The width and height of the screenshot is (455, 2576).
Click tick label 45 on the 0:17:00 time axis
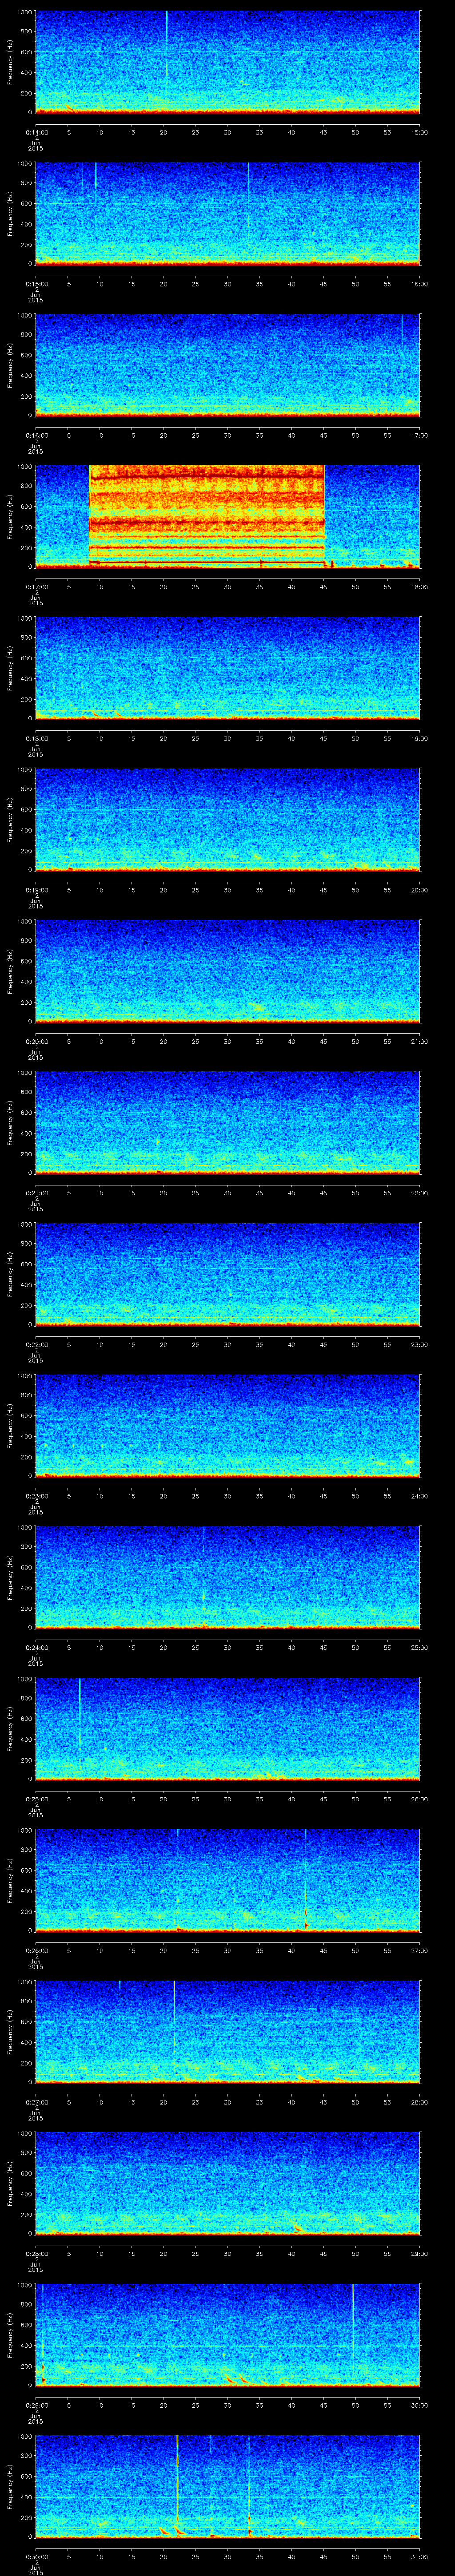pyautogui.click(x=323, y=587)
